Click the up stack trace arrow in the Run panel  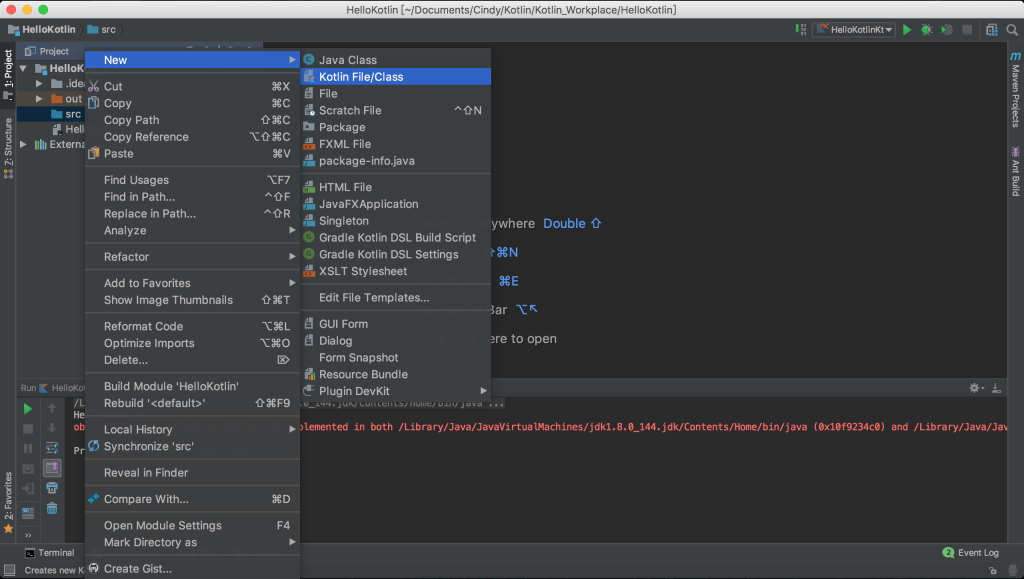pos(52,409)
